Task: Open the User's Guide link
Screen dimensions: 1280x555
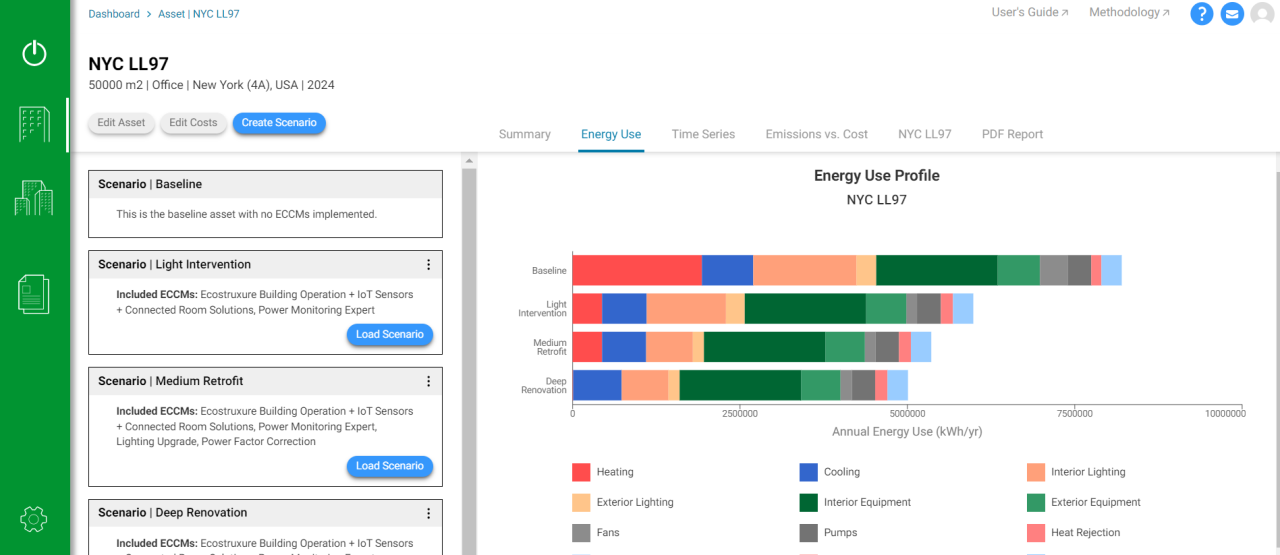Action: (1030, 13)
